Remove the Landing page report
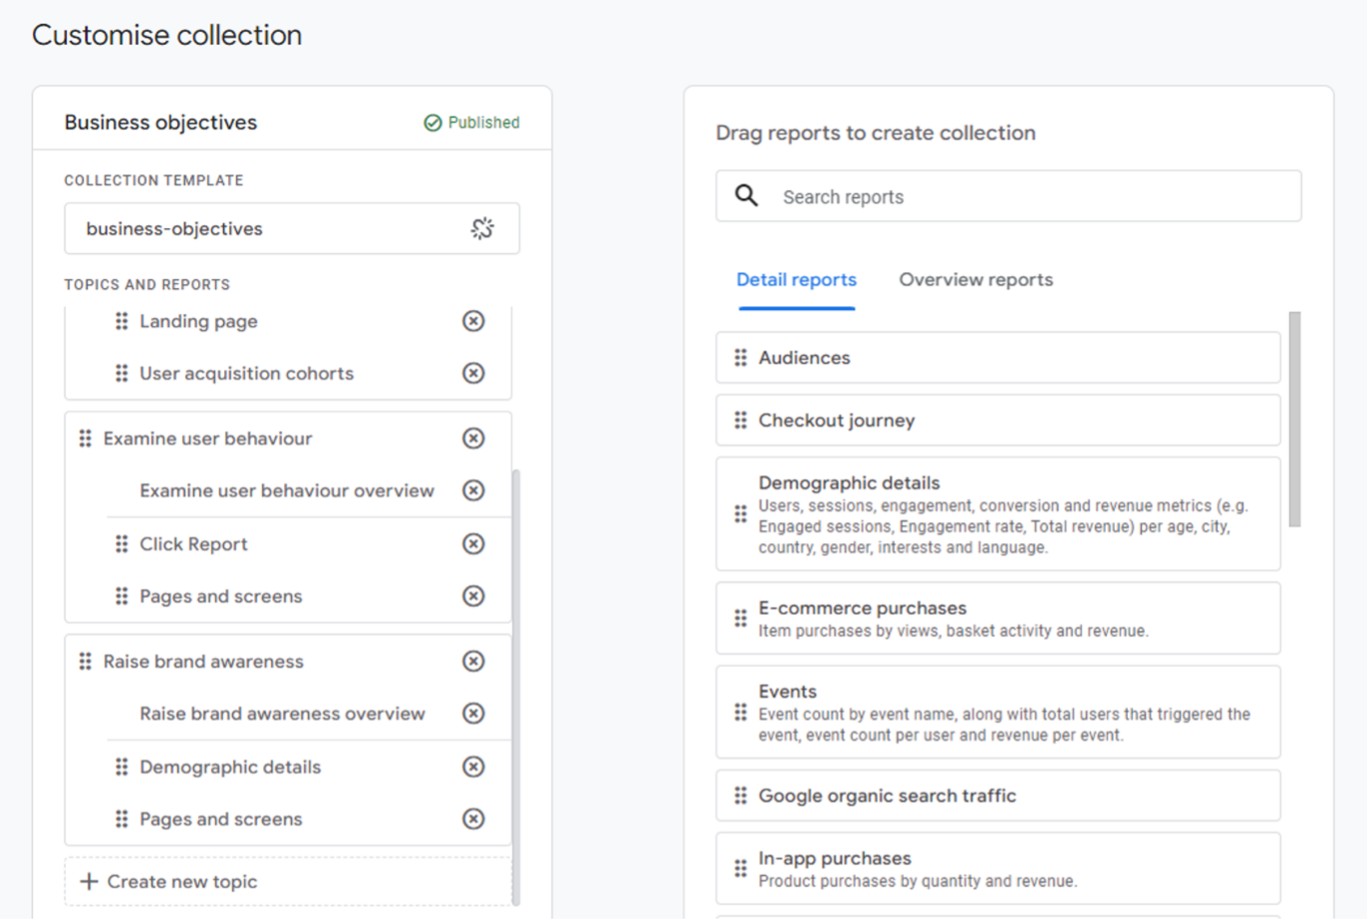 [x=474, y=321]
